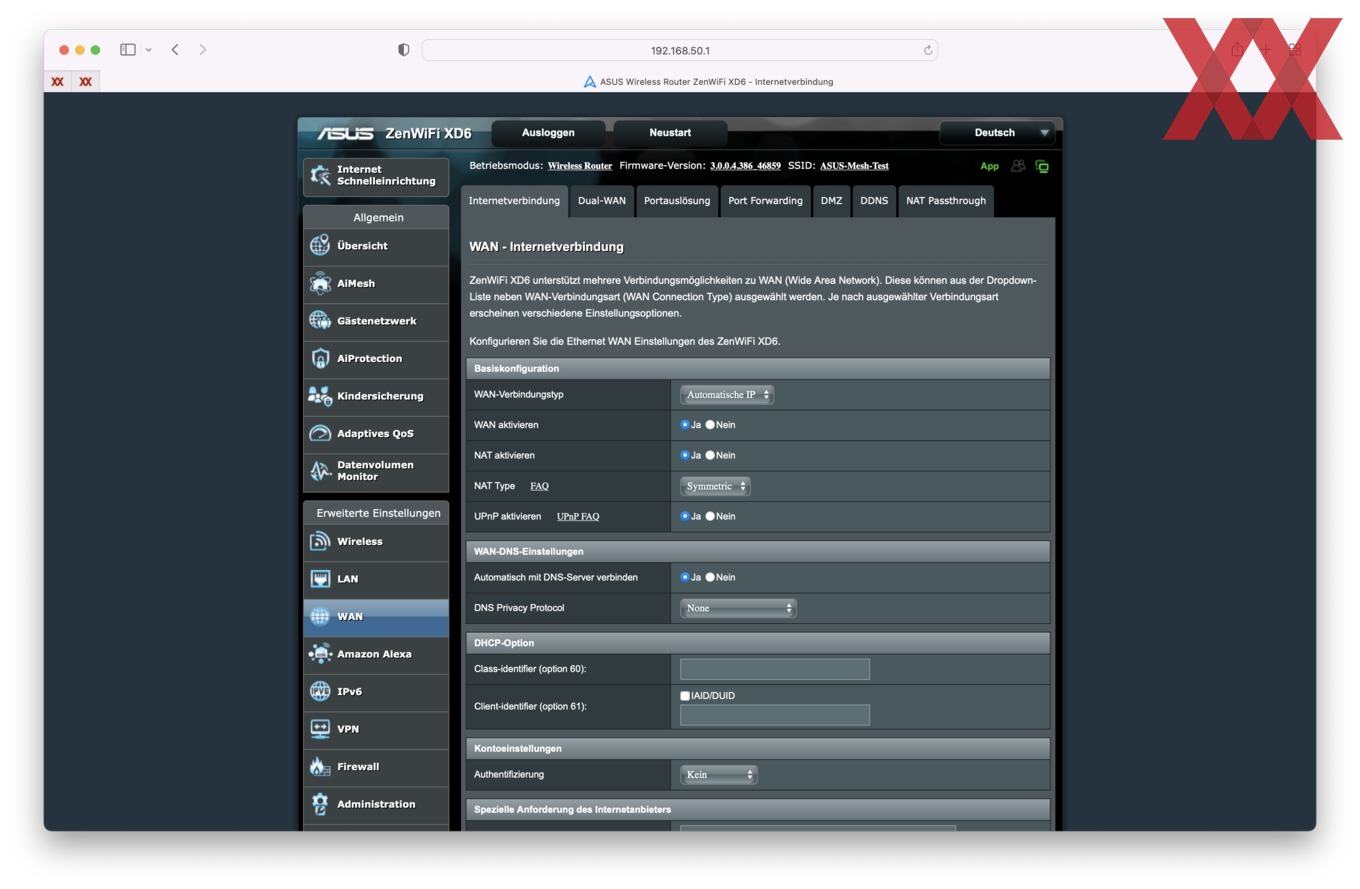Switch to Portauslösung tab
Image resolution: width=1360 pixels, height=889 pixels.
677,201
